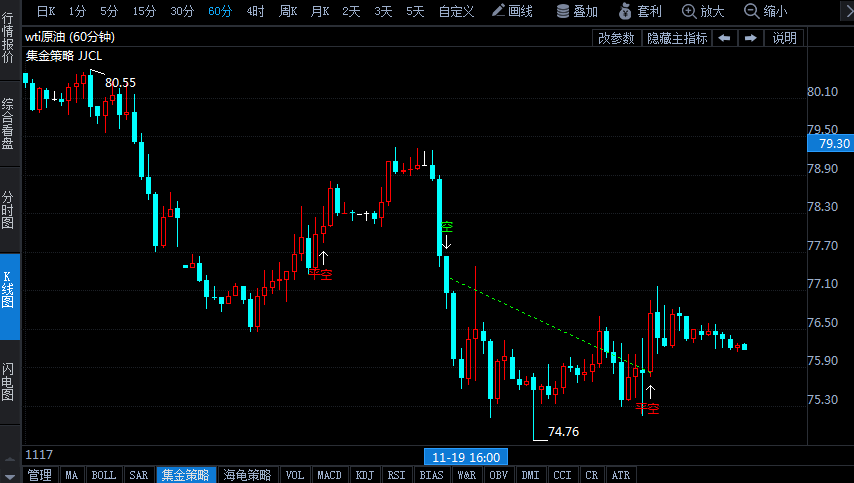Select the 集金策略 indicator tab
The image size is (854, 483).
[186, 475]
